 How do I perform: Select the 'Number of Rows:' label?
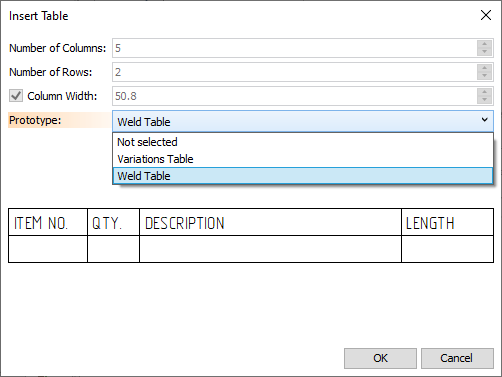pyautogui.click(x=50, y=72)
